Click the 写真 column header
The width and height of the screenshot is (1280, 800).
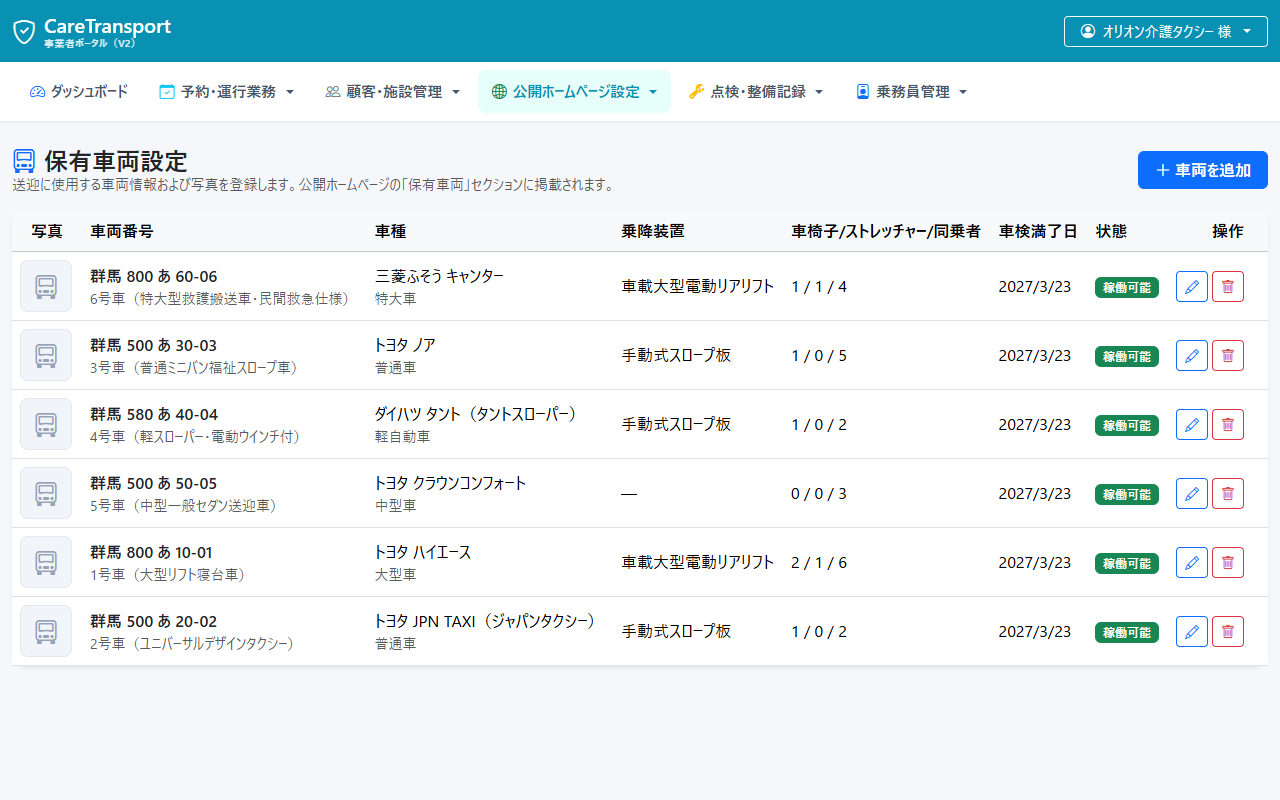tap(47, 231)
